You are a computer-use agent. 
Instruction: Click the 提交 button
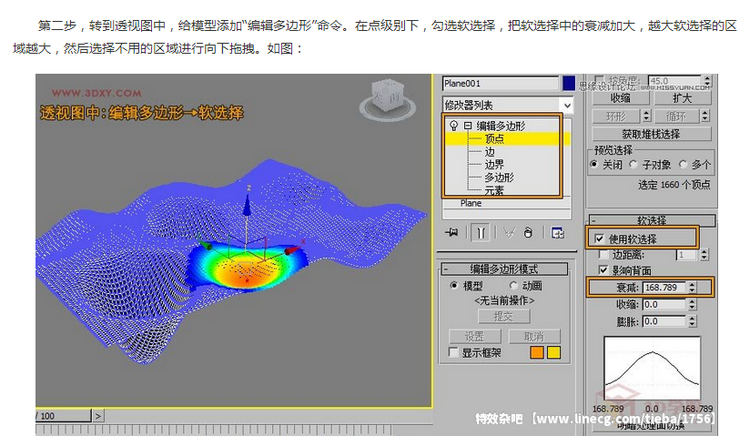click(504, 316)
